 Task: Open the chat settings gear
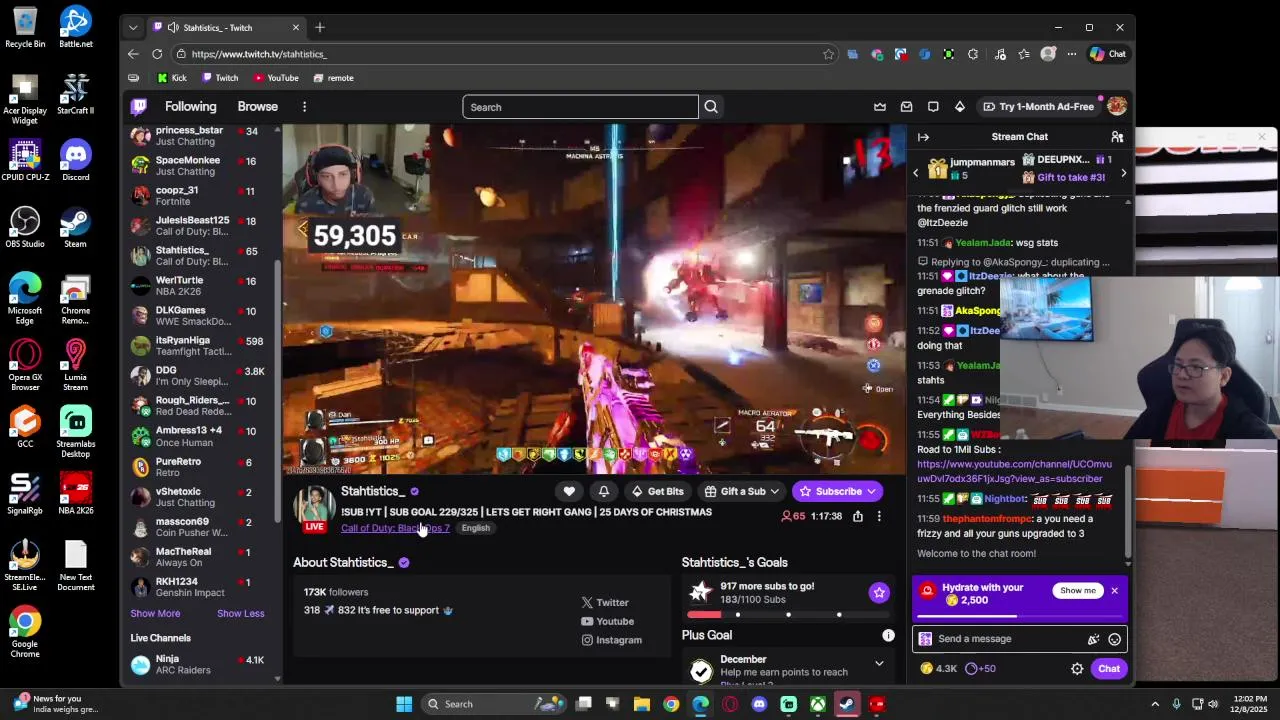1077,669
